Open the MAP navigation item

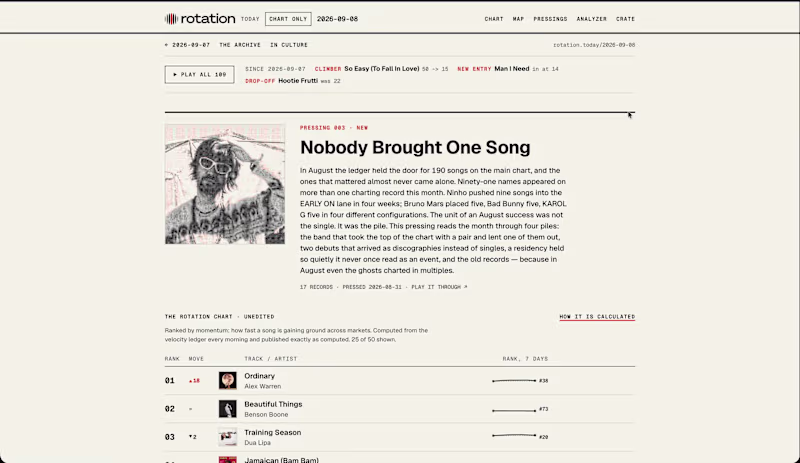point(518,19)
